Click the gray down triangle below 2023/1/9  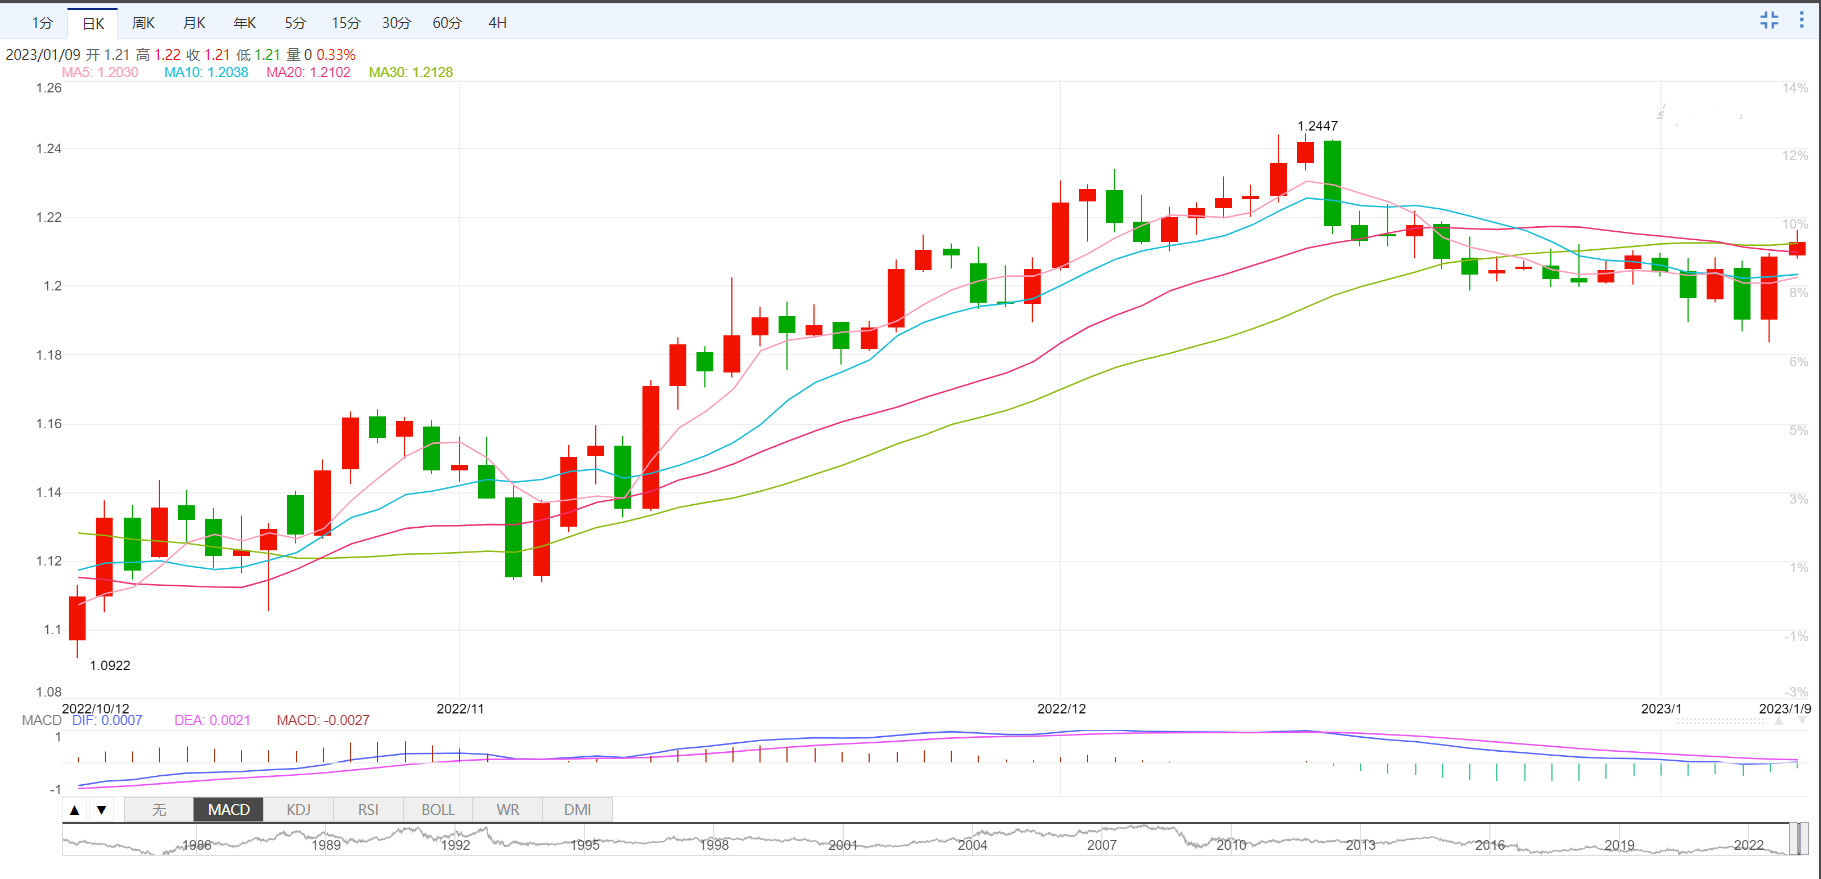pyautogui.click(x=1802, y=720)
